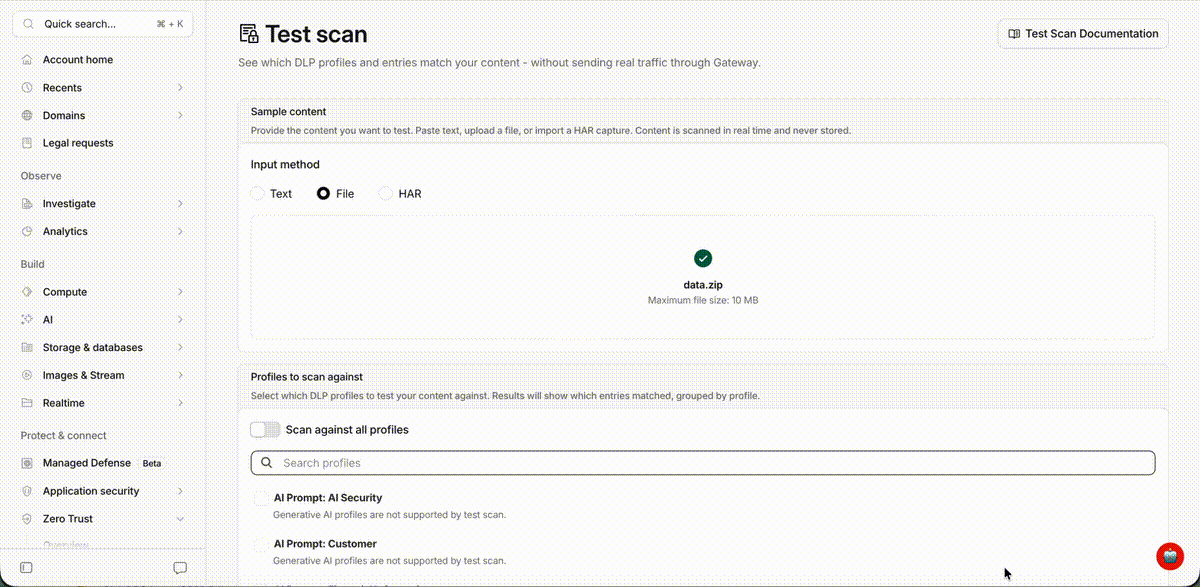Click the Beta badge next to Managed Defense
Viewport: 1200px width, 587px height.
[152, 464]
